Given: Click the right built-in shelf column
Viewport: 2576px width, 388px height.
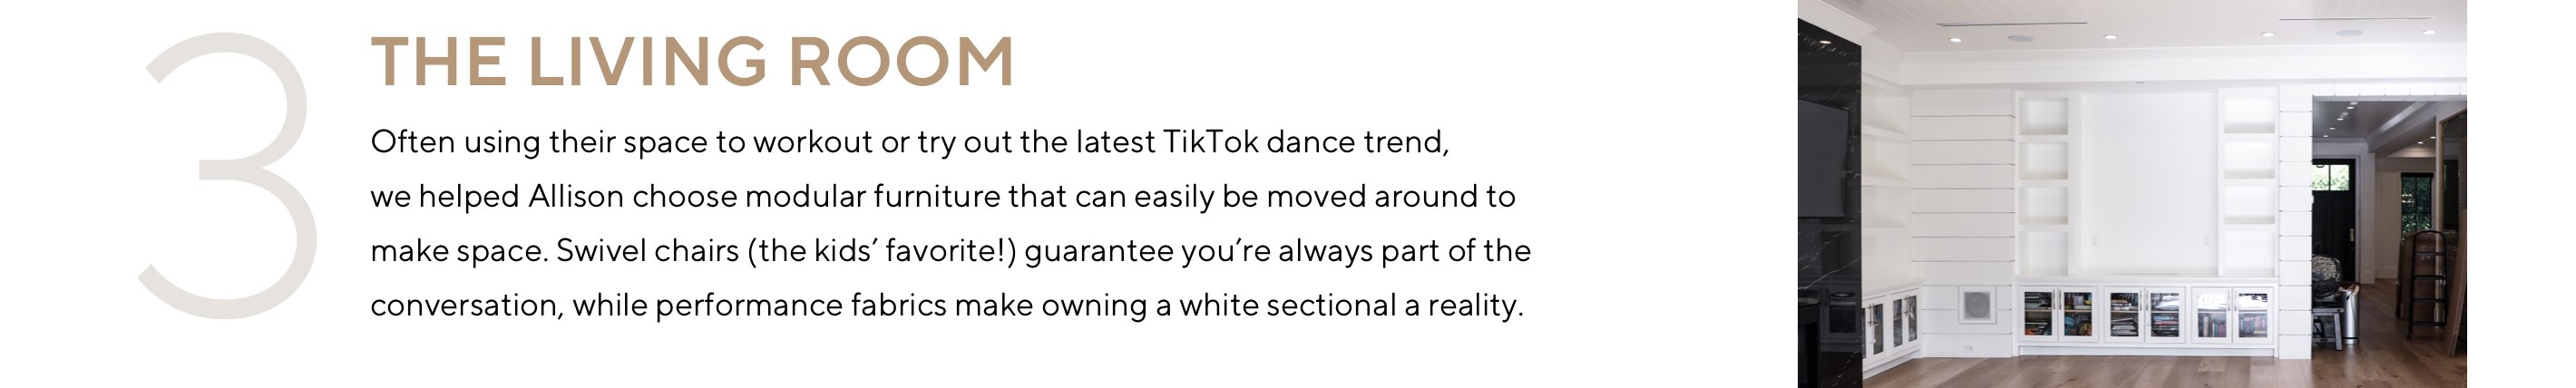Looking at the screenshot, I should pos(2249,185).
